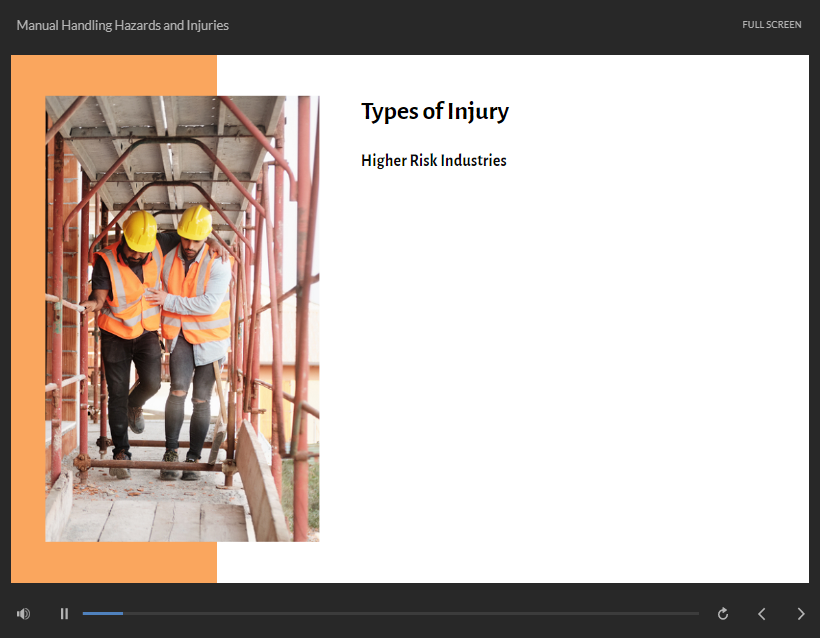Enter FULL SCREEN mode
The image size is (820, 638).
click(x=771, y=25)
